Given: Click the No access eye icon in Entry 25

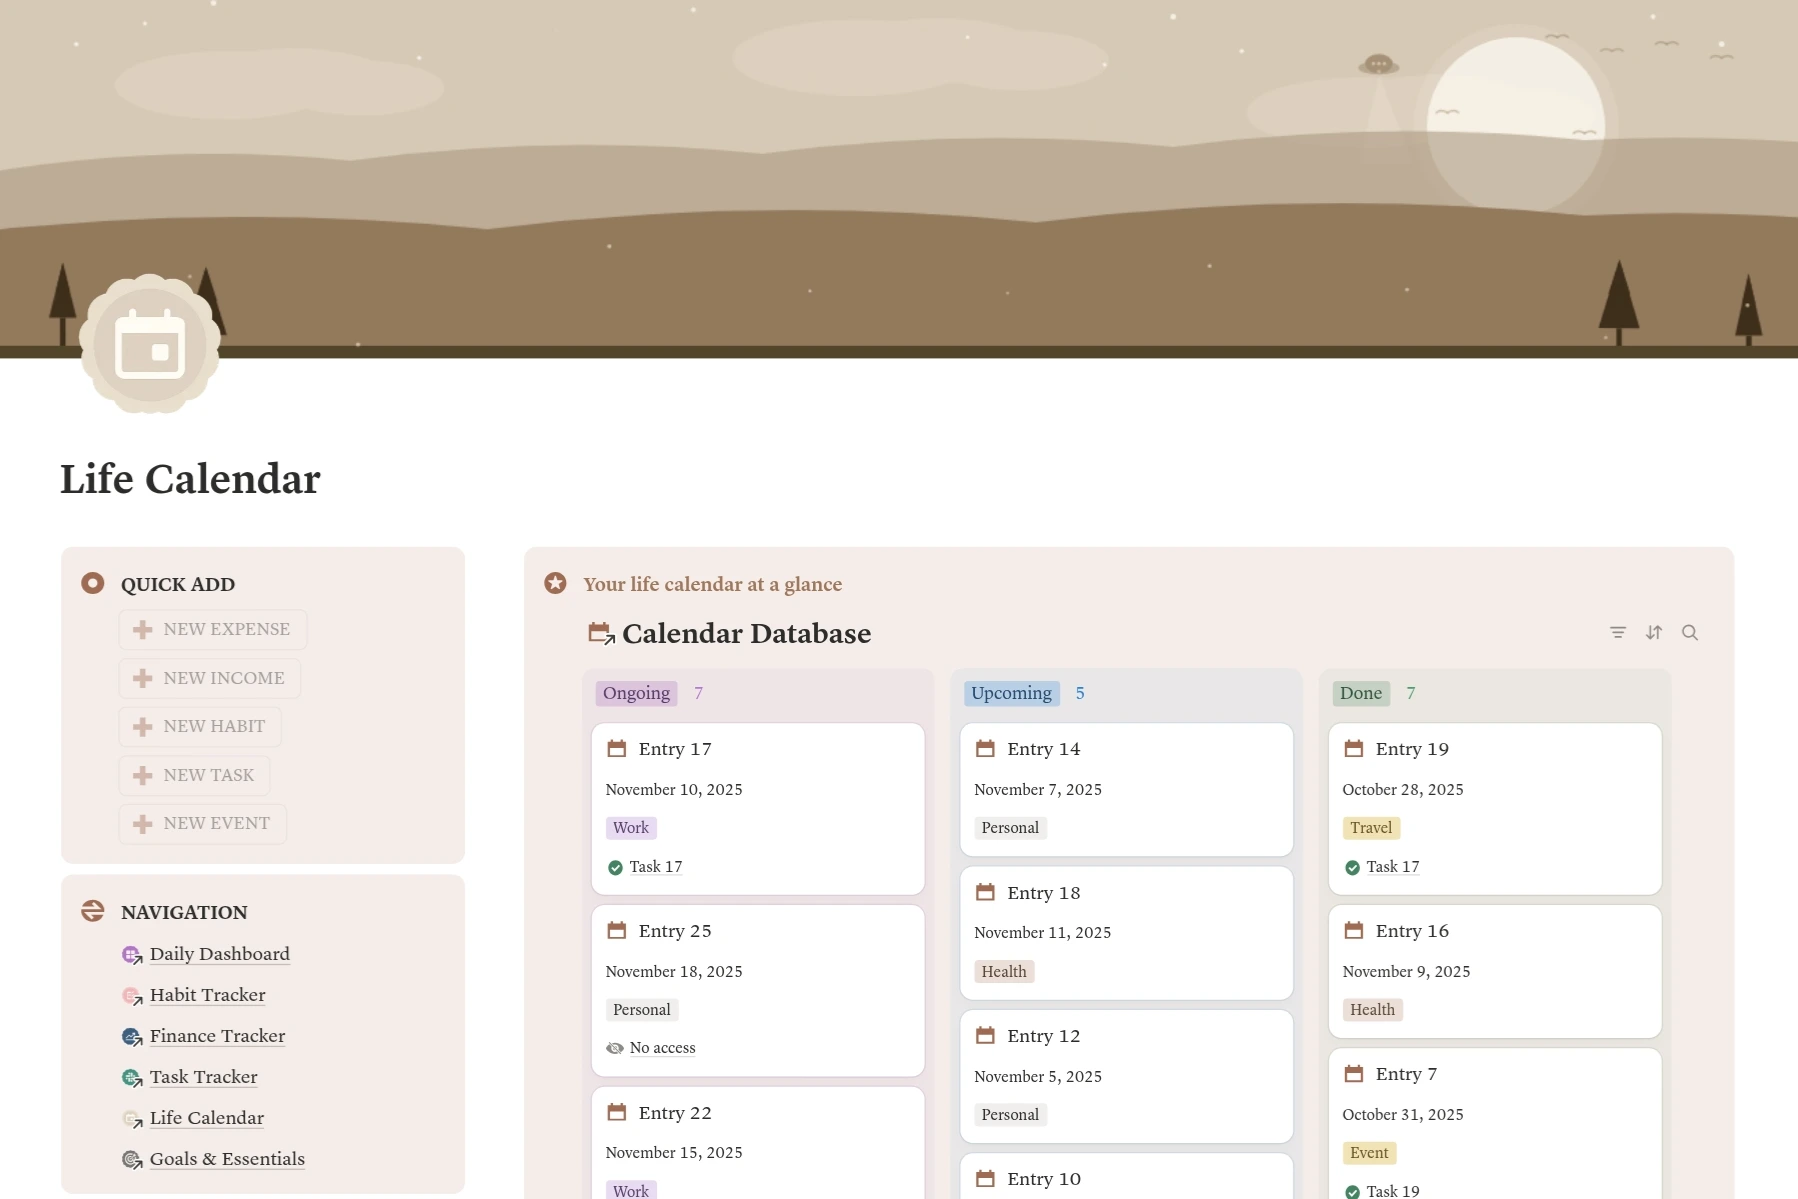Looking at the screenshot, I should tap(615, 1048).
